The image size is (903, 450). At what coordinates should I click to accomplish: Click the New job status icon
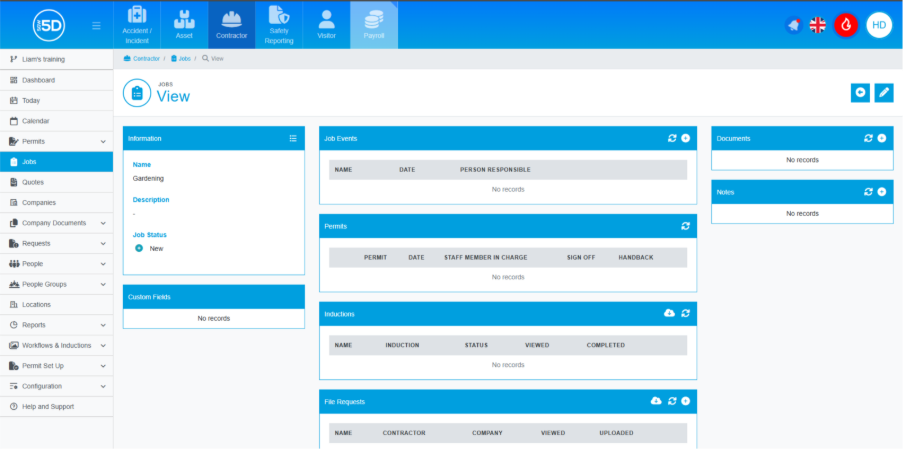click(x=139, y=248)
